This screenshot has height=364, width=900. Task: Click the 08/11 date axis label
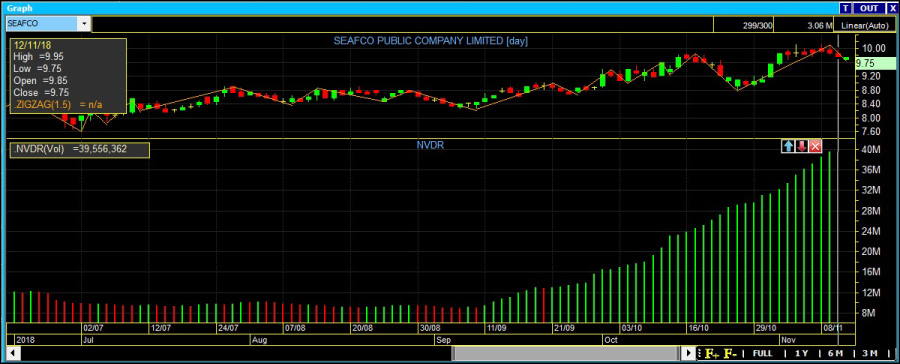(x=832, y=328)
